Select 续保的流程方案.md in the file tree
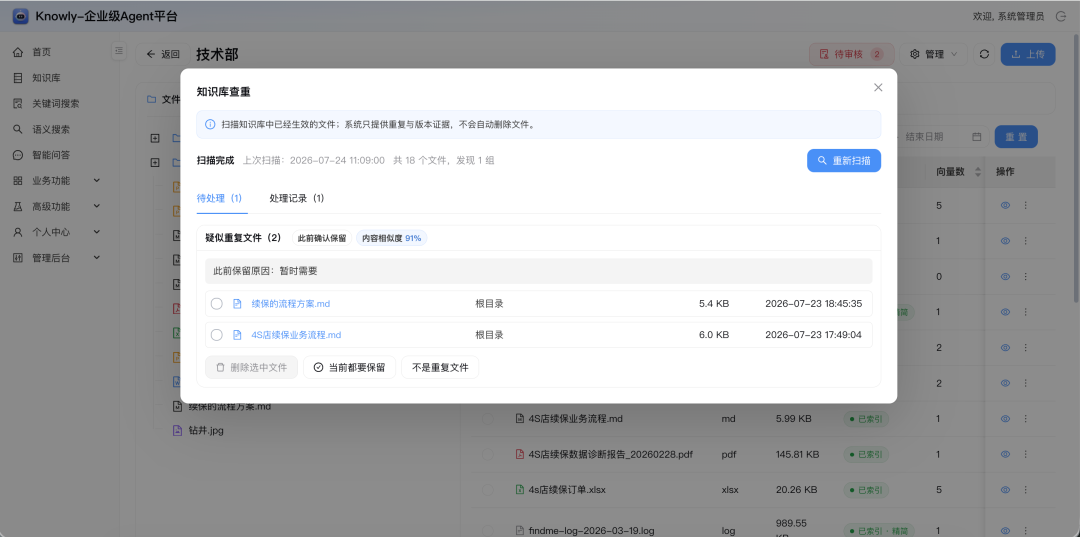 230,406
